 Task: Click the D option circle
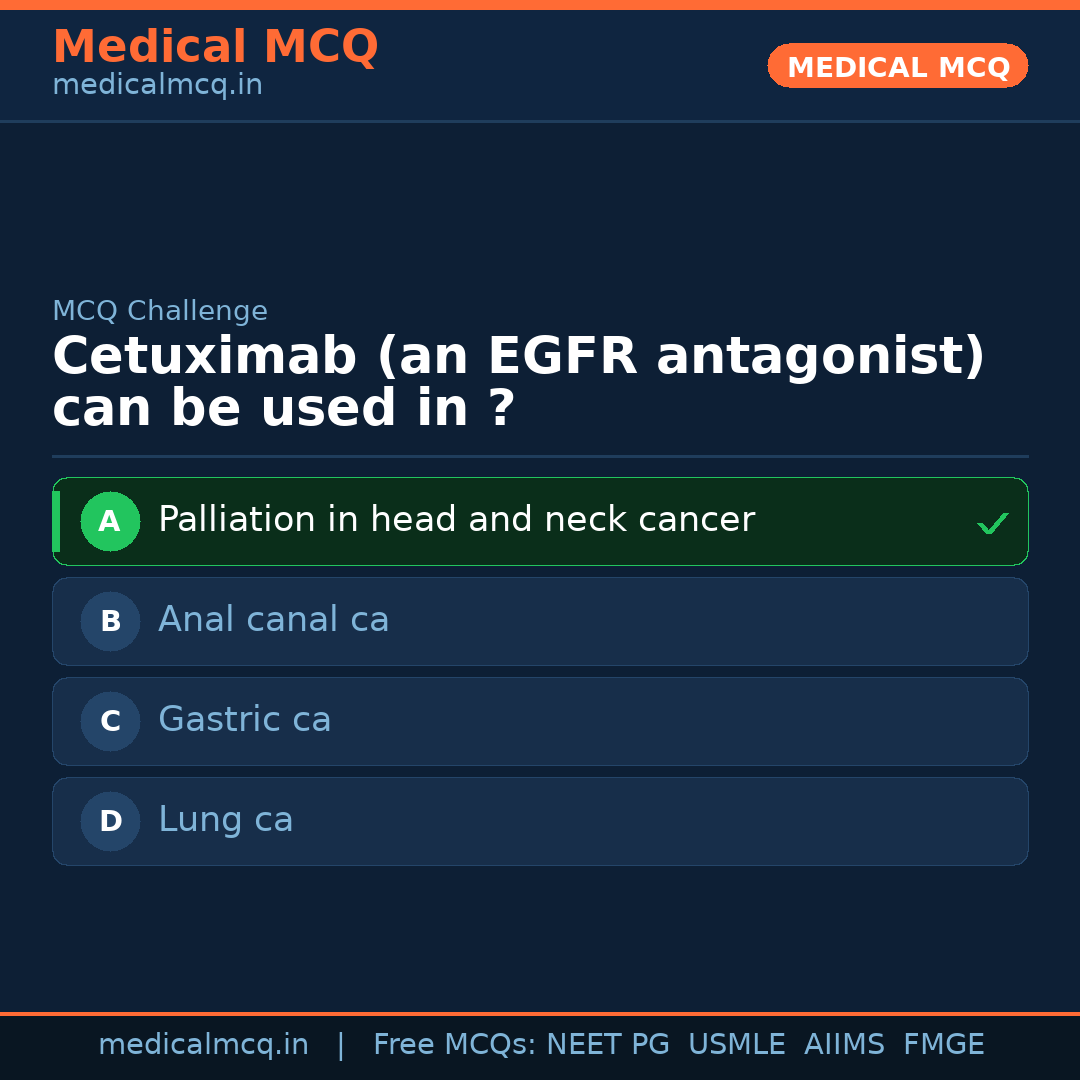(x=110, y=821)
